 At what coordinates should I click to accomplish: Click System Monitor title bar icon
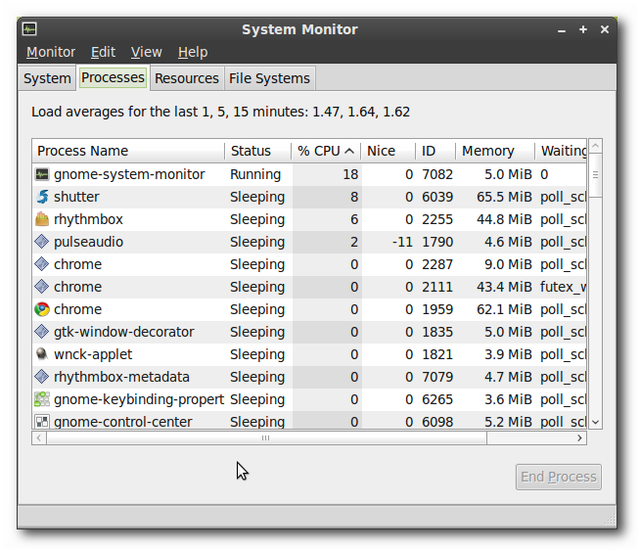coord(29,29)
